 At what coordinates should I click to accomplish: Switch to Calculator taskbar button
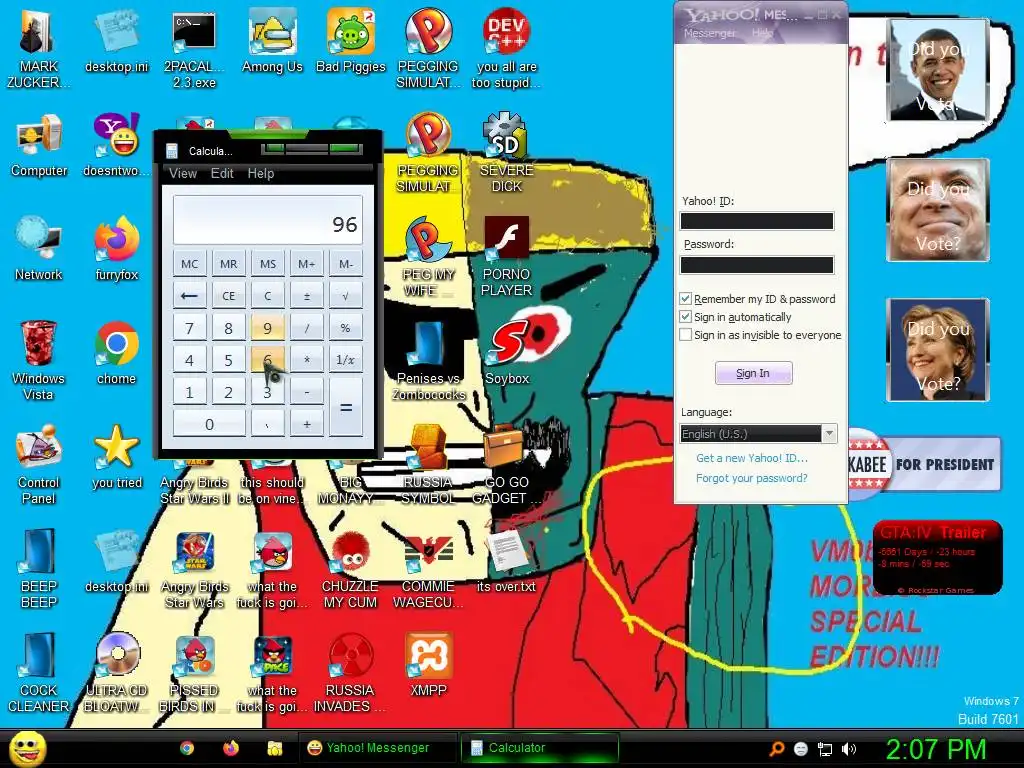539,748
